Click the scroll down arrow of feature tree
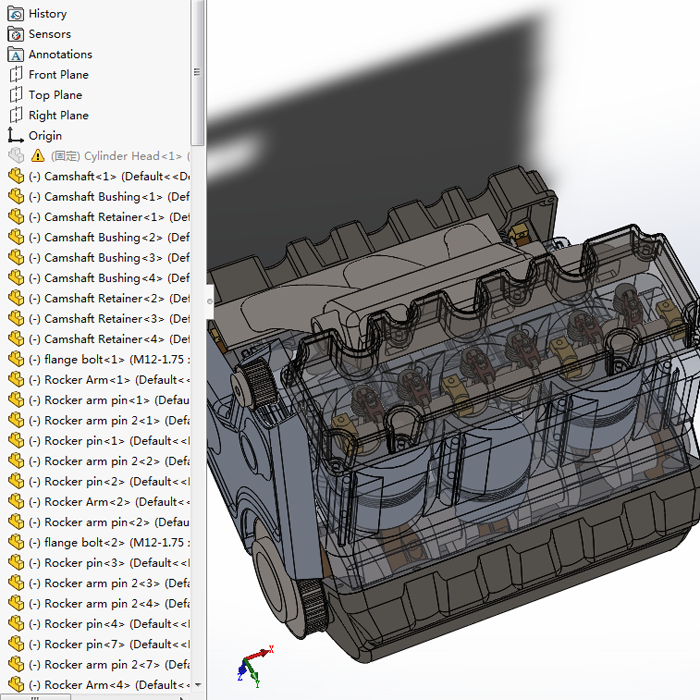Viewport: 700px width, 700px height. [x=198, y=685]
